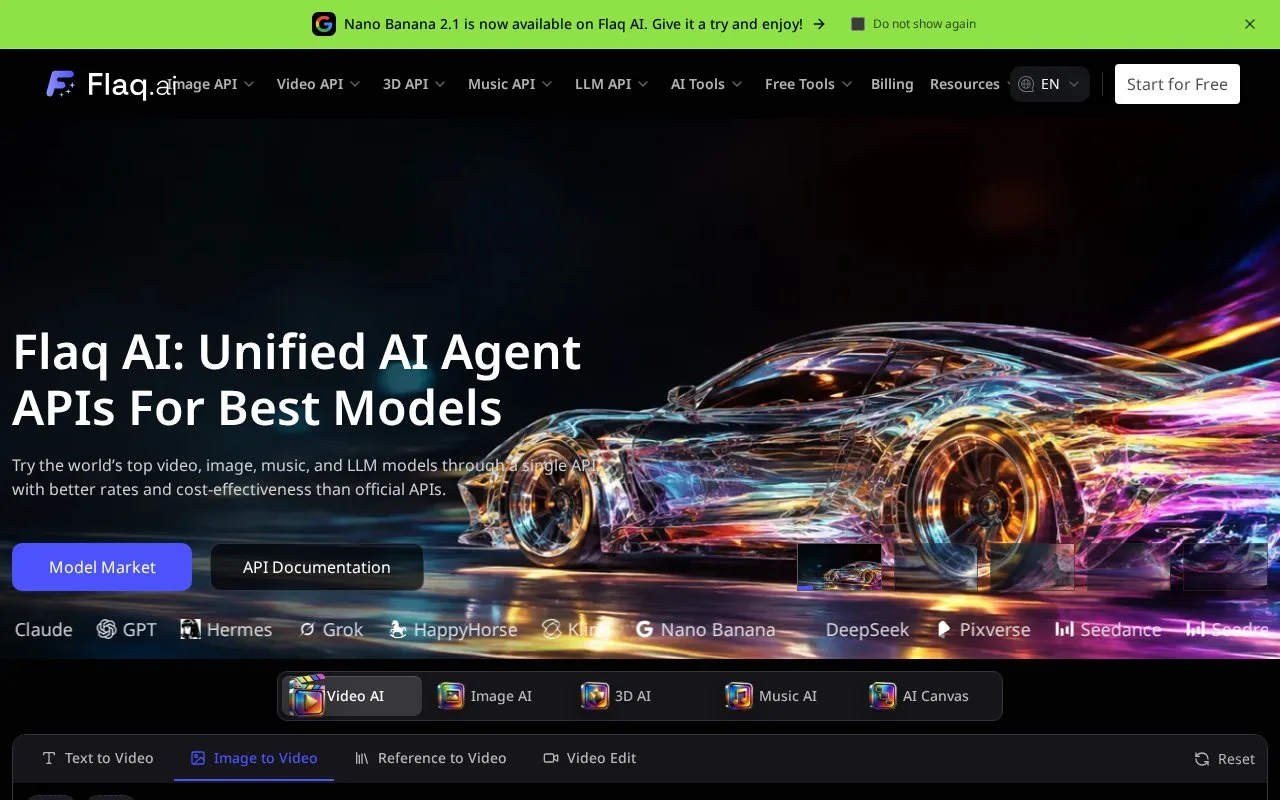Image resolution: width=1280 pixels, height=800 pixels.
Task: Open the Flaq.ai logo home link
Action: pos(111,84)
